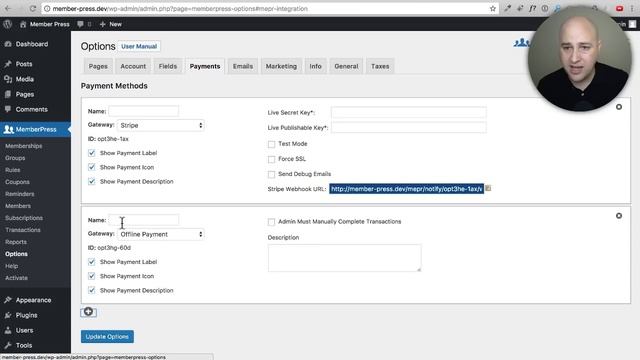Viewport: 640px width, 360px height.
Task: Click the New content plus
Action: [x=102, y=24]
